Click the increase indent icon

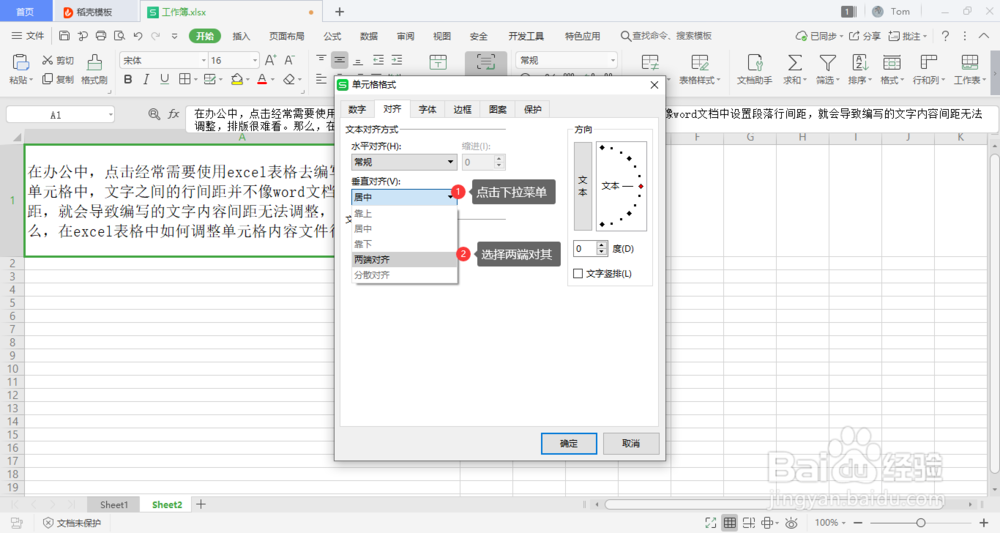coord(397,60)
